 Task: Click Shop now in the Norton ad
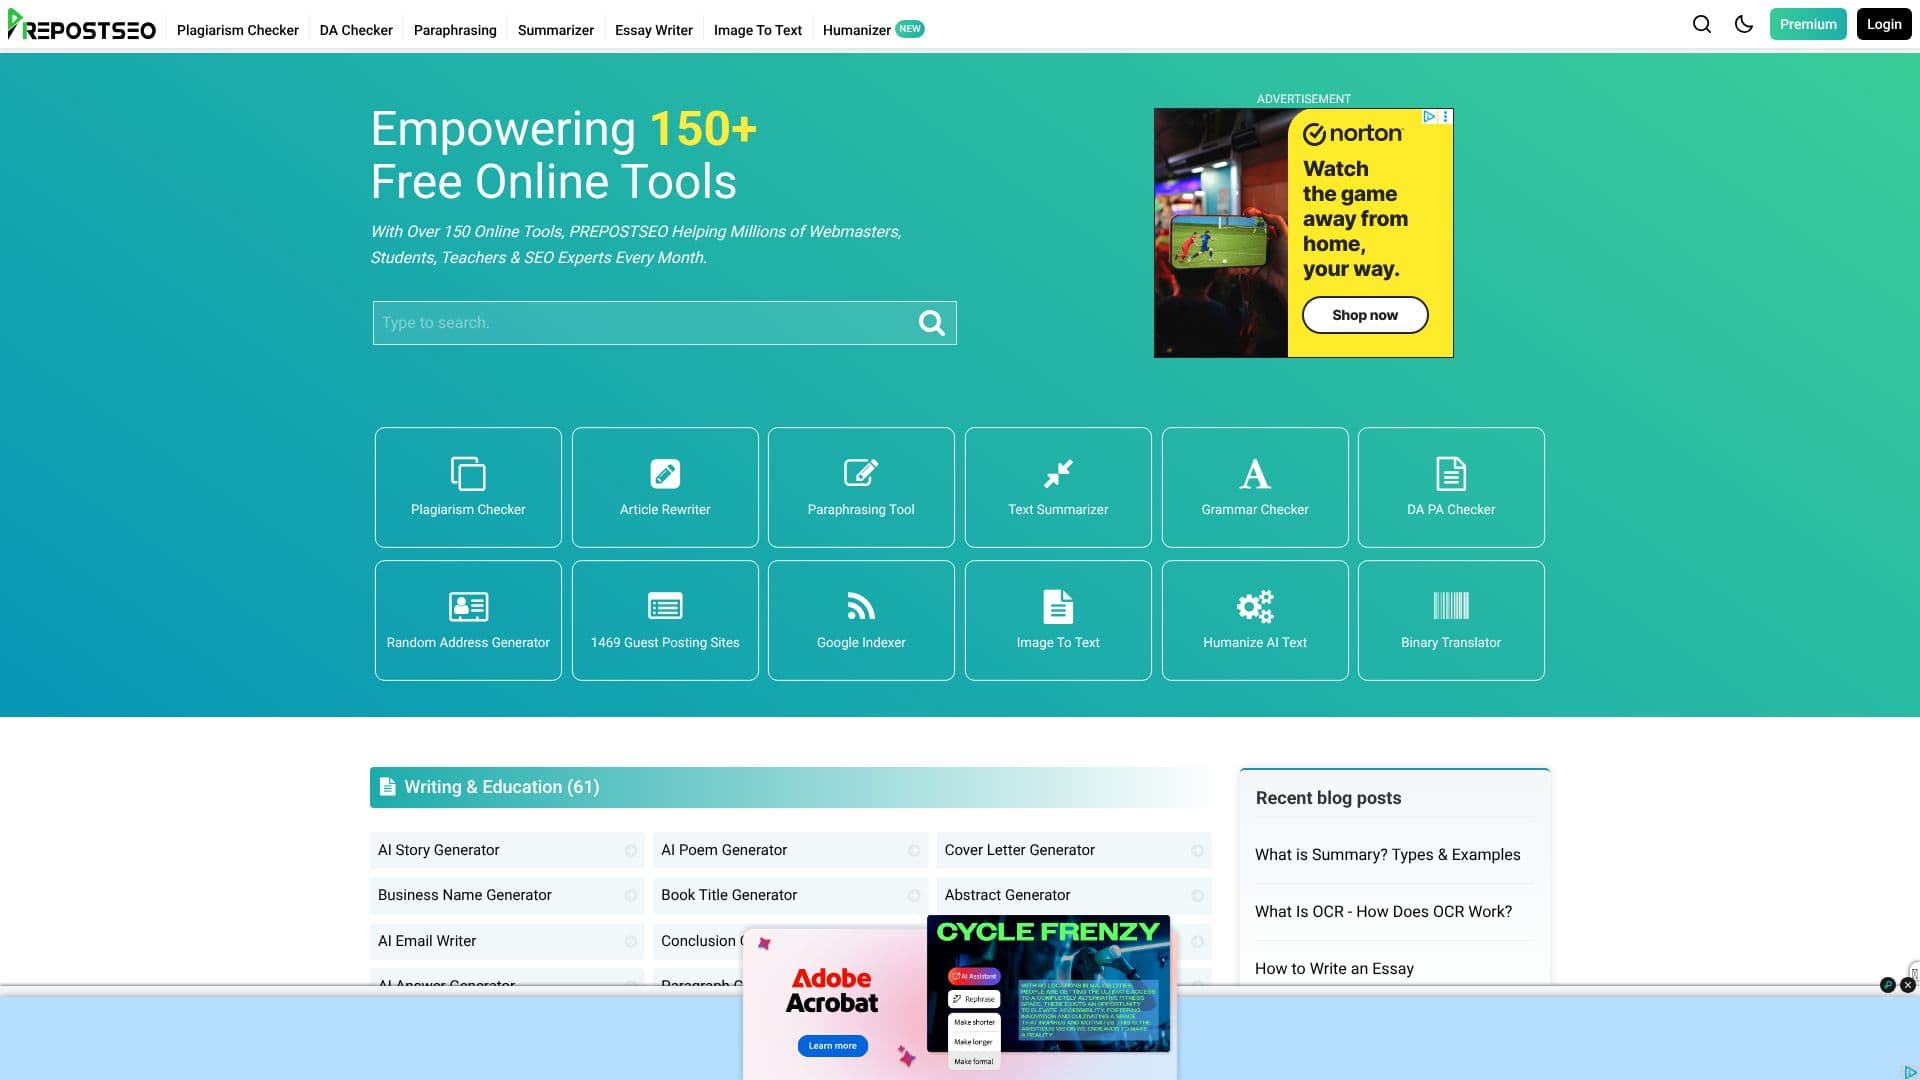[1365, 315]
